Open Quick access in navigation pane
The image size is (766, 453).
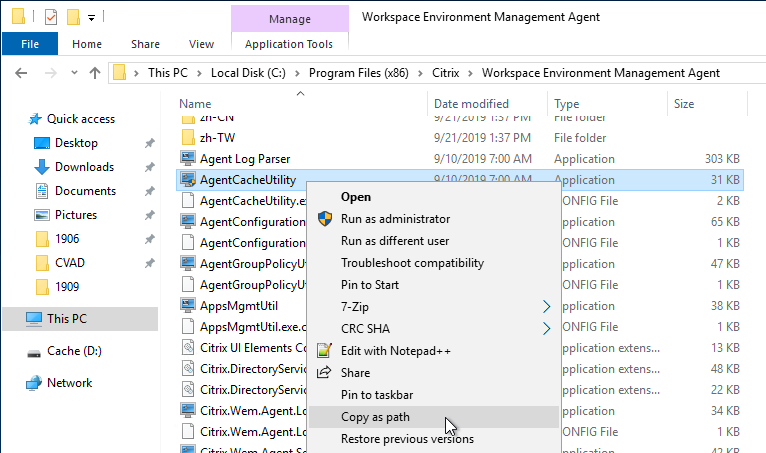(x=81, y=119)
